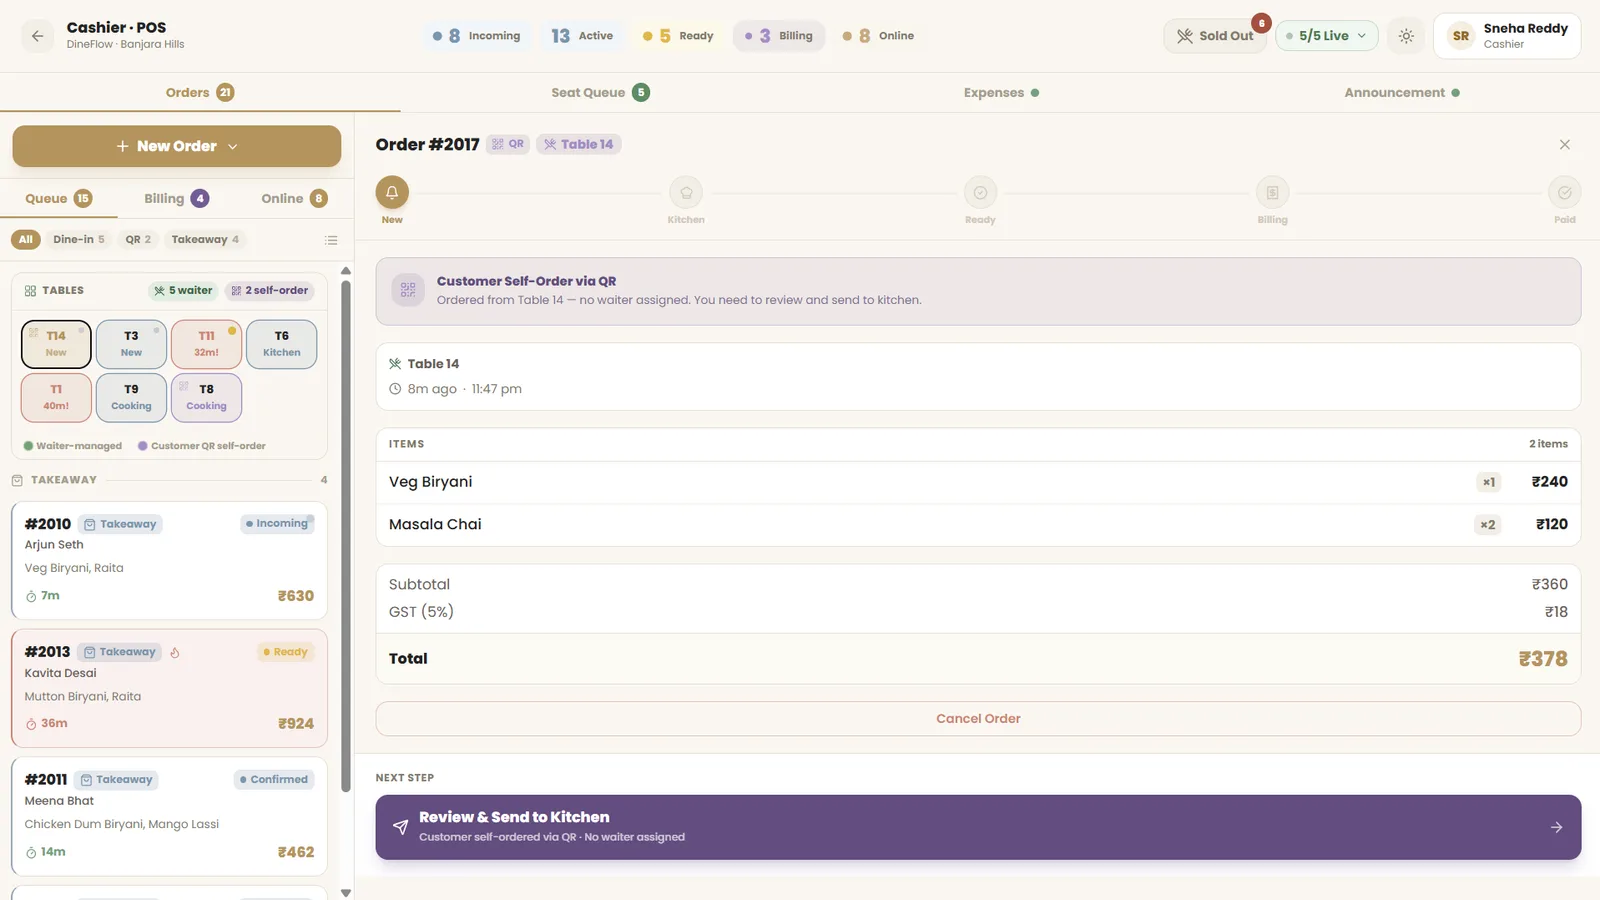
Task: Cancel the order
Action: 978,718
